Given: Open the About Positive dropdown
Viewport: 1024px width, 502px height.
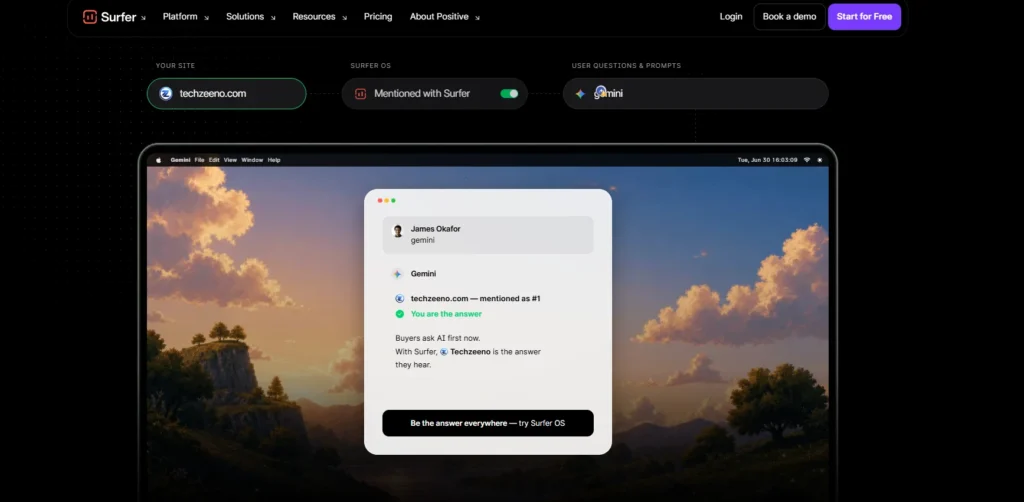Looking at the screenshot, I should pos(445,17).
